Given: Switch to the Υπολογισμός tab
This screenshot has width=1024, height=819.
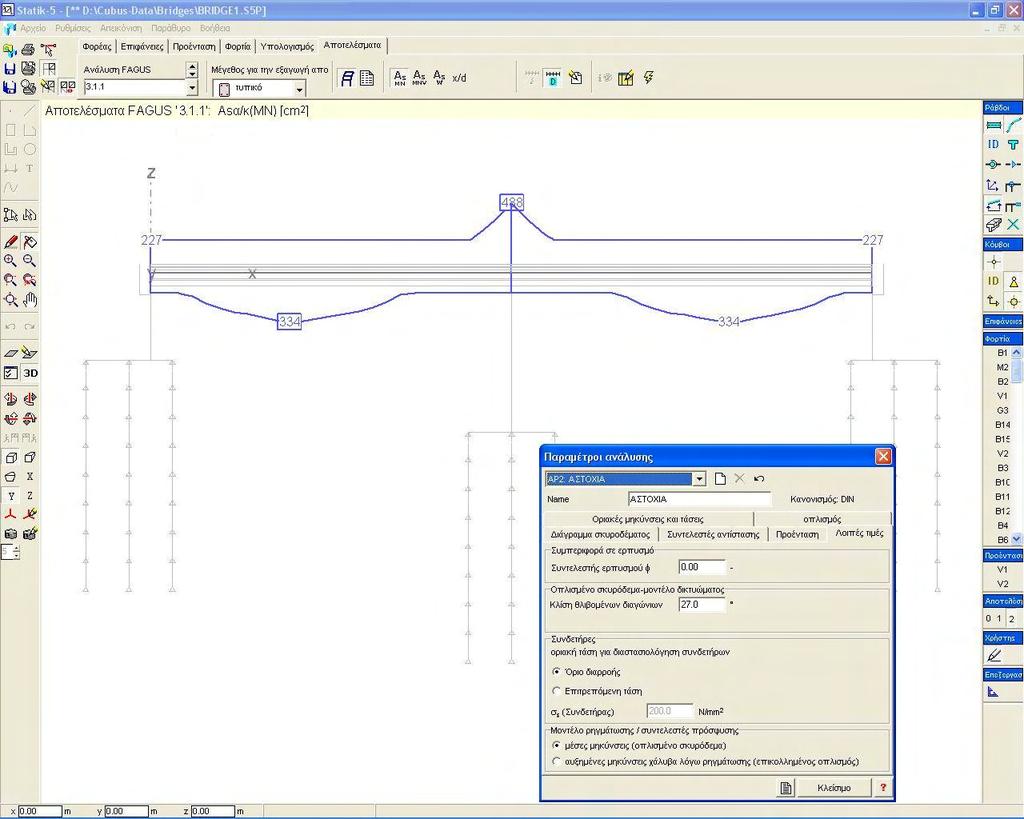Looking at the screenshot, I should point(287,46).
